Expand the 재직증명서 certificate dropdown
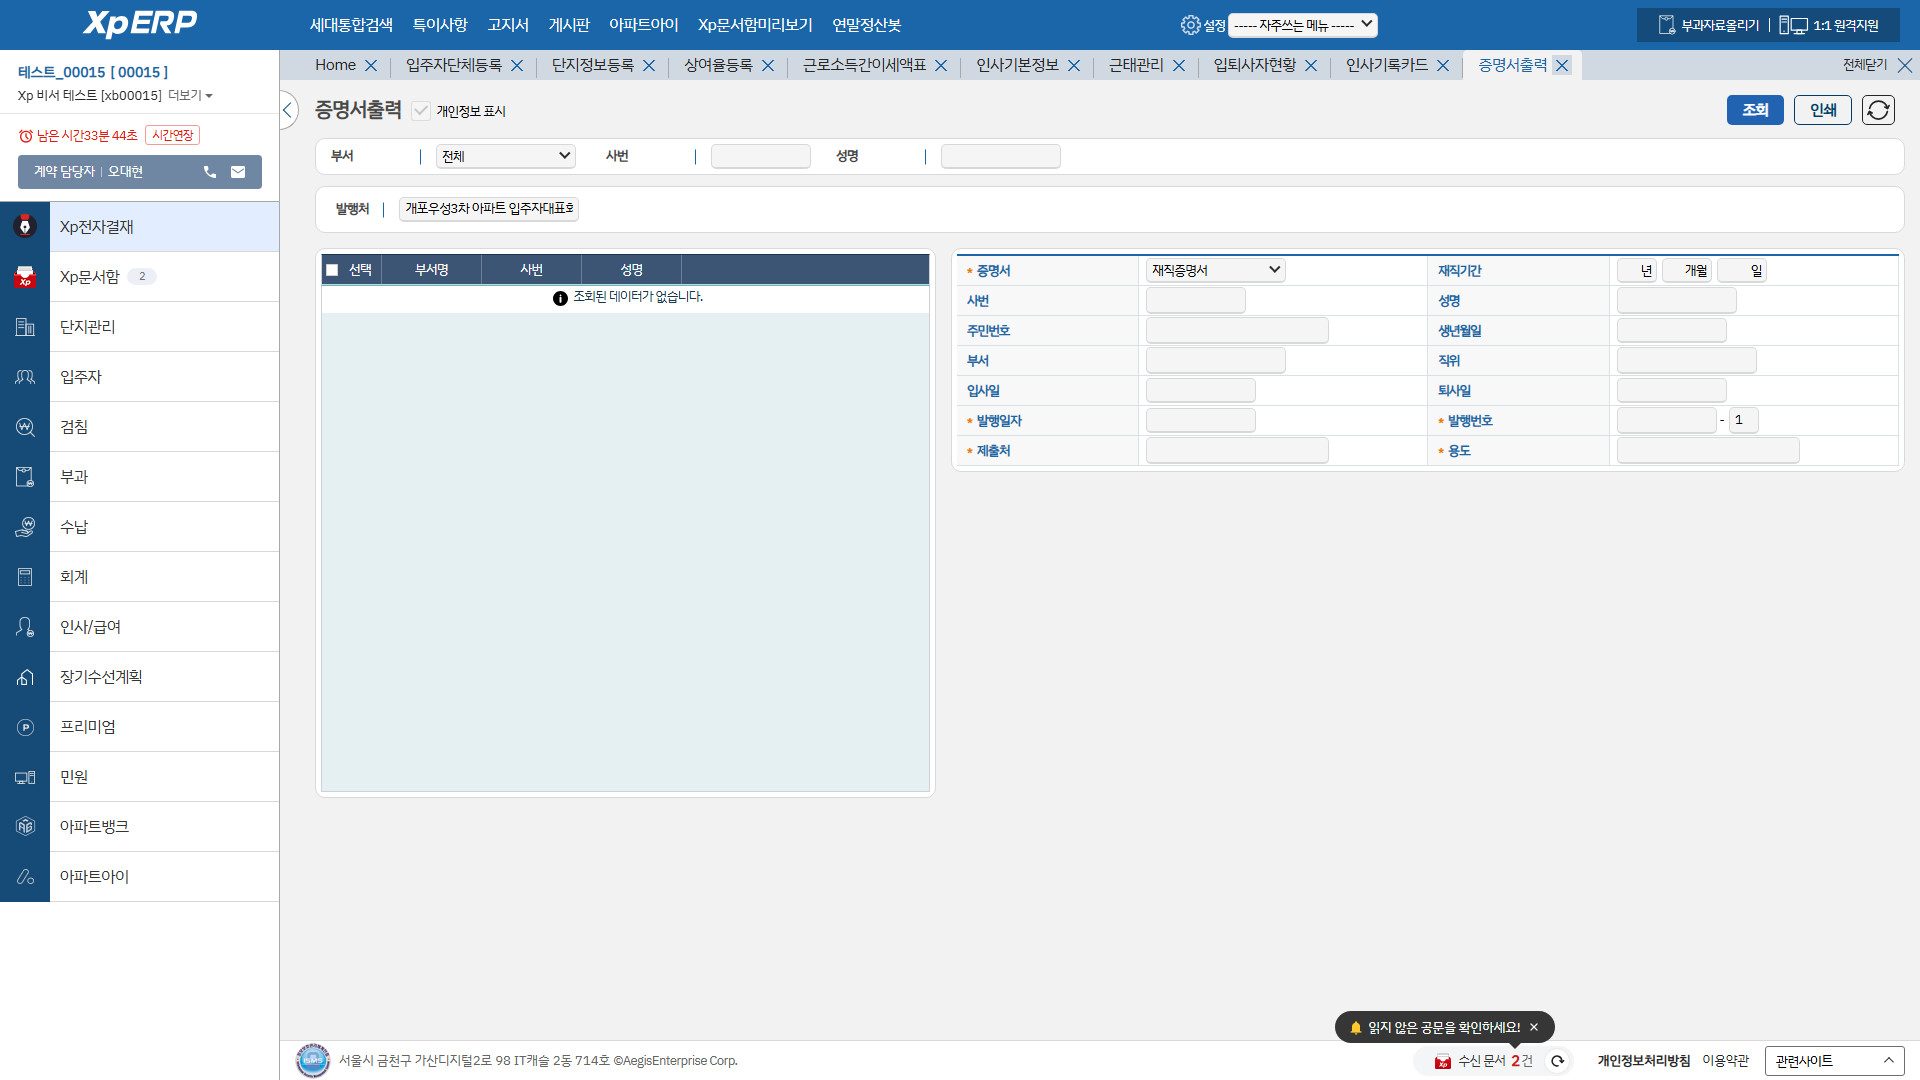The width and height of the screenshot is (1920, 1080). (x=1215, y=270)
